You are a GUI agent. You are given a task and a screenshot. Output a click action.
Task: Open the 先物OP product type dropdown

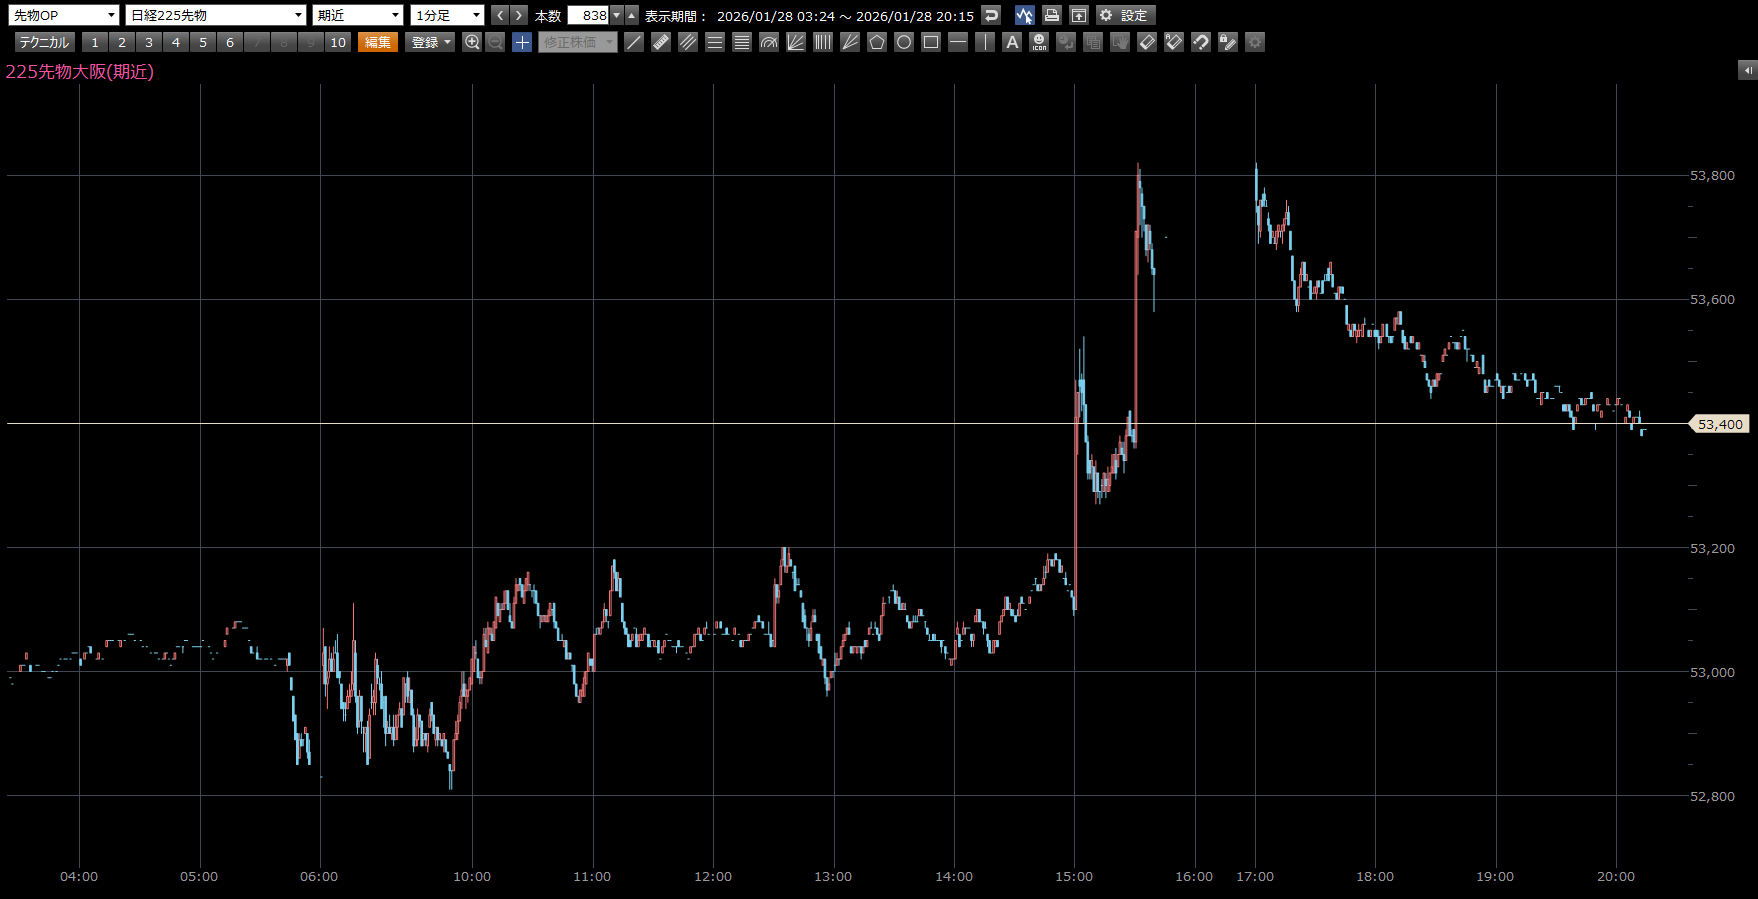coord(64,15)
